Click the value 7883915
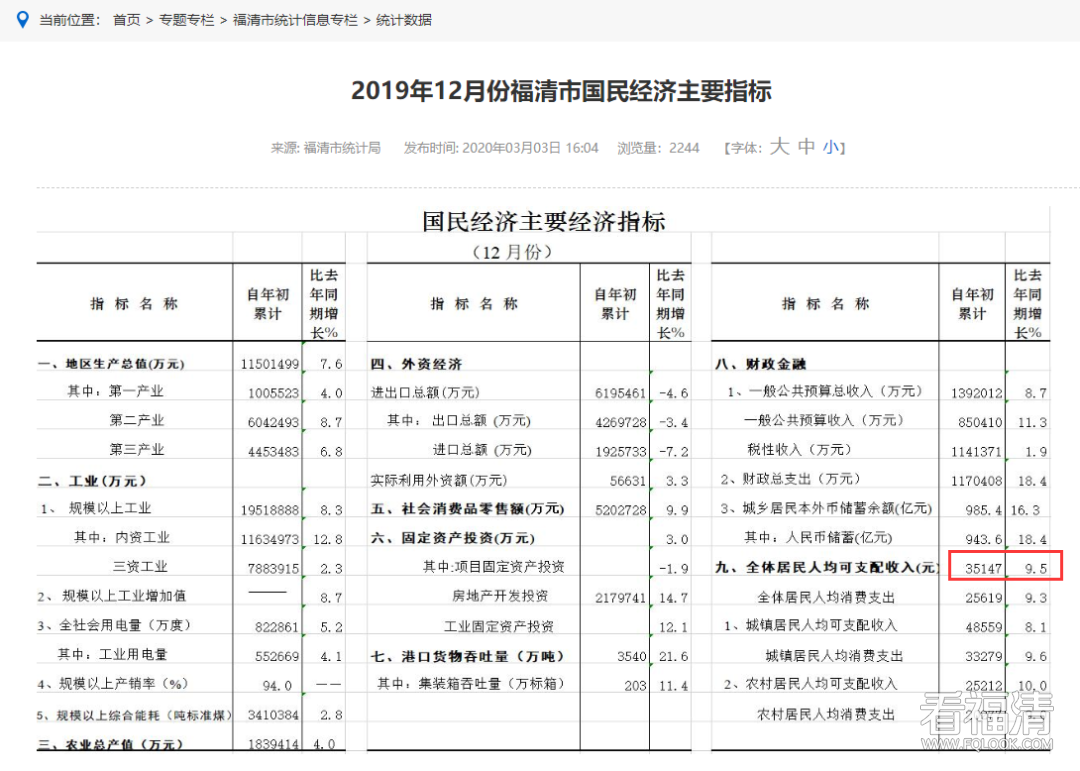The width and height of the screenshot is (1080, 771). pos(273,568)
